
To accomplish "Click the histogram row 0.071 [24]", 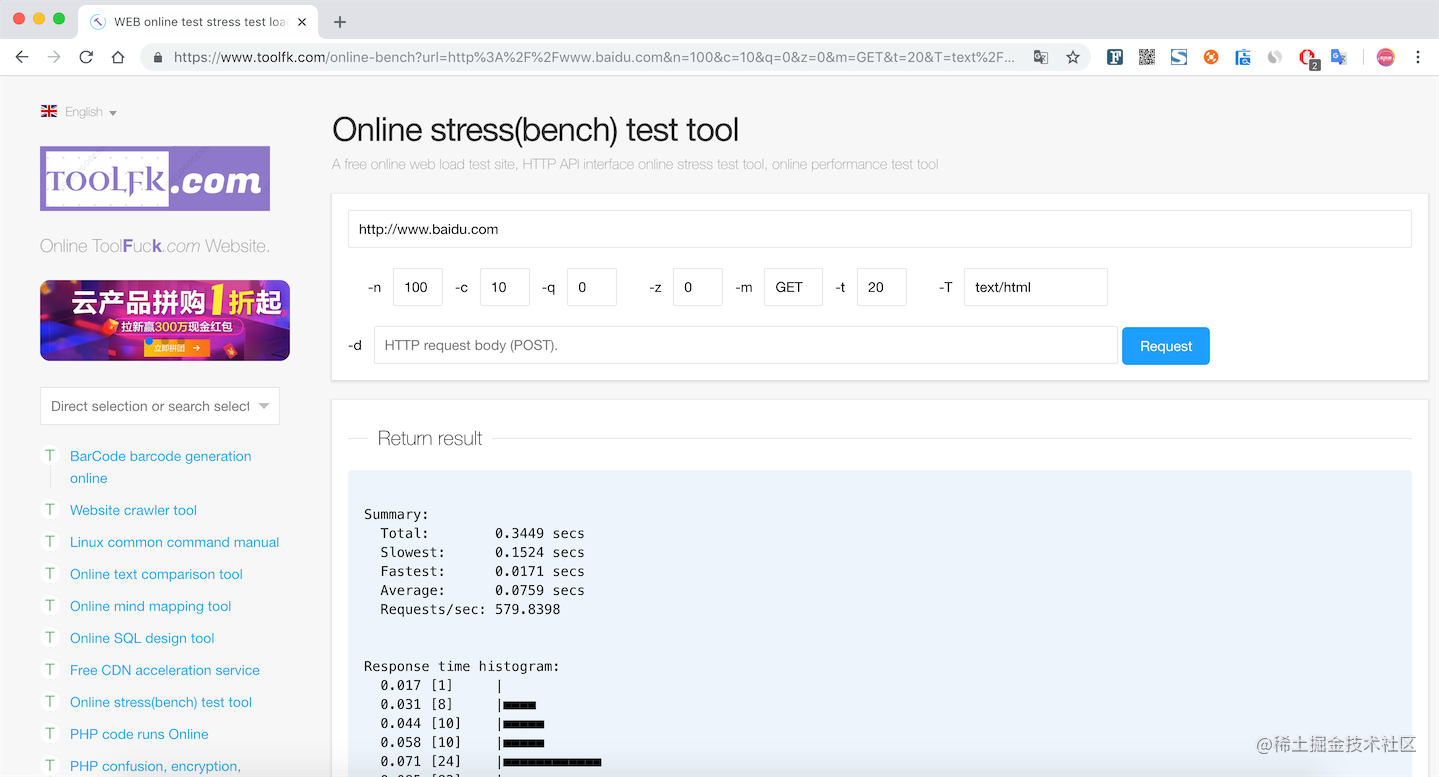I will (x=490, y=762).
